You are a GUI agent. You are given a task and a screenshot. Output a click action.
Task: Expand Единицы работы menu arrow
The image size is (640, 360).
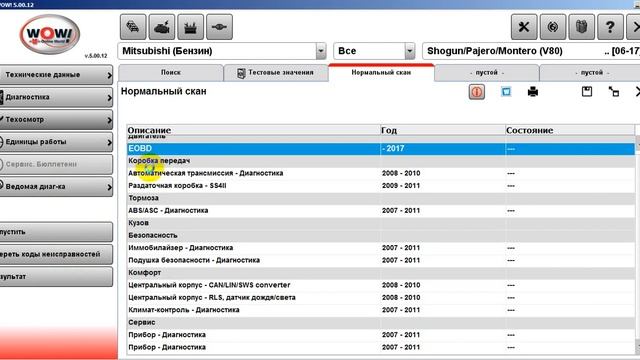(x=109, y=142)
